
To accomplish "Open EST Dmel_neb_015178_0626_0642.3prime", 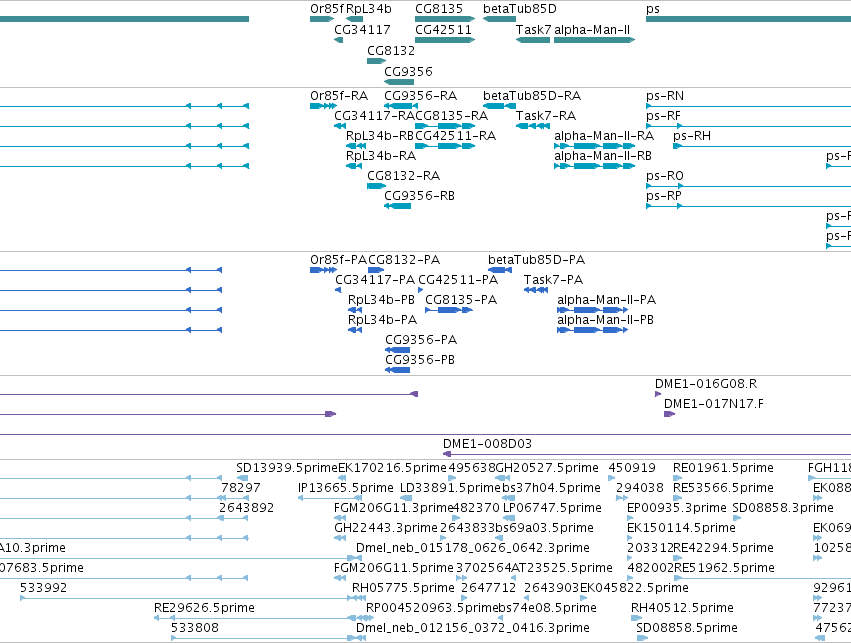I will (473, 549).
